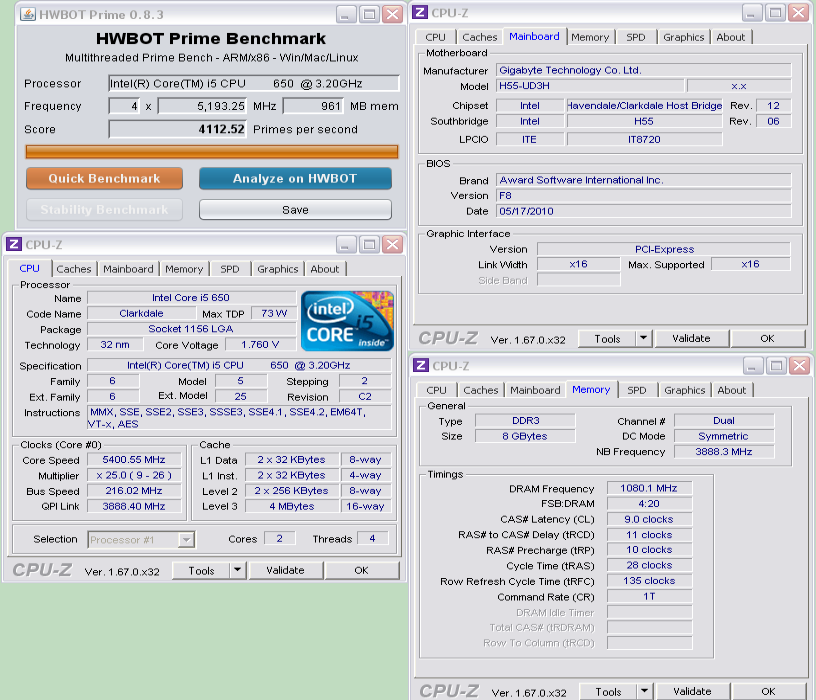This screenshot has width=816, height=700.
Task: Click OK in Memory window
Action: pyautogui.click(x=769, y=691)
